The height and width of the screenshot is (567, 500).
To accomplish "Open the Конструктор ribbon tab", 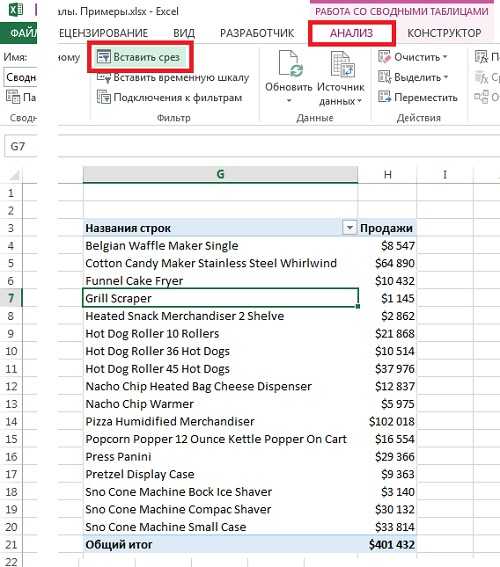I will [444, 33].
